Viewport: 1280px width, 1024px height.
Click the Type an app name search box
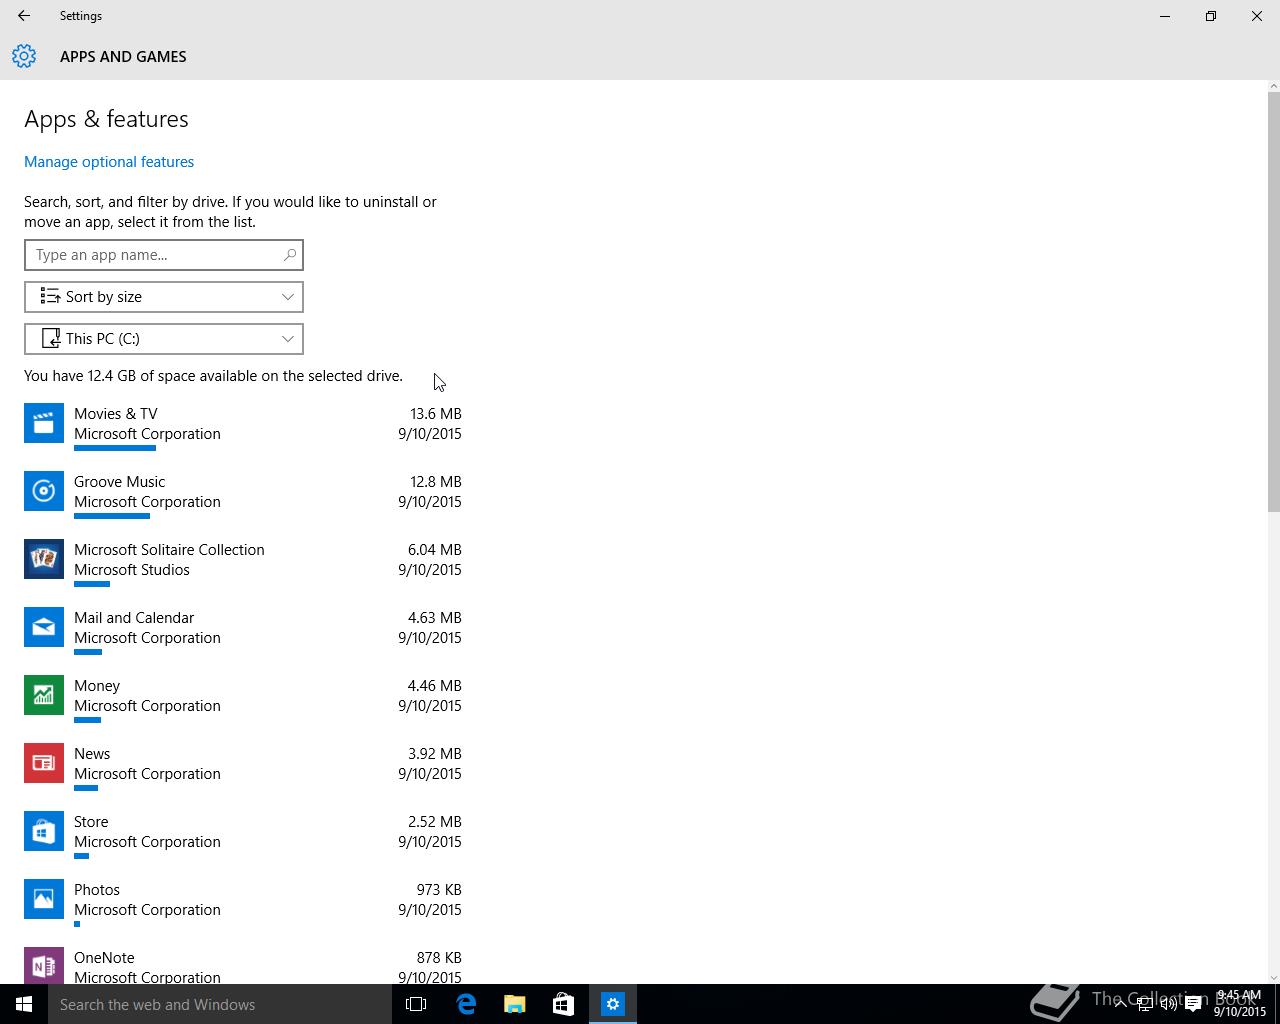(164, 255)
